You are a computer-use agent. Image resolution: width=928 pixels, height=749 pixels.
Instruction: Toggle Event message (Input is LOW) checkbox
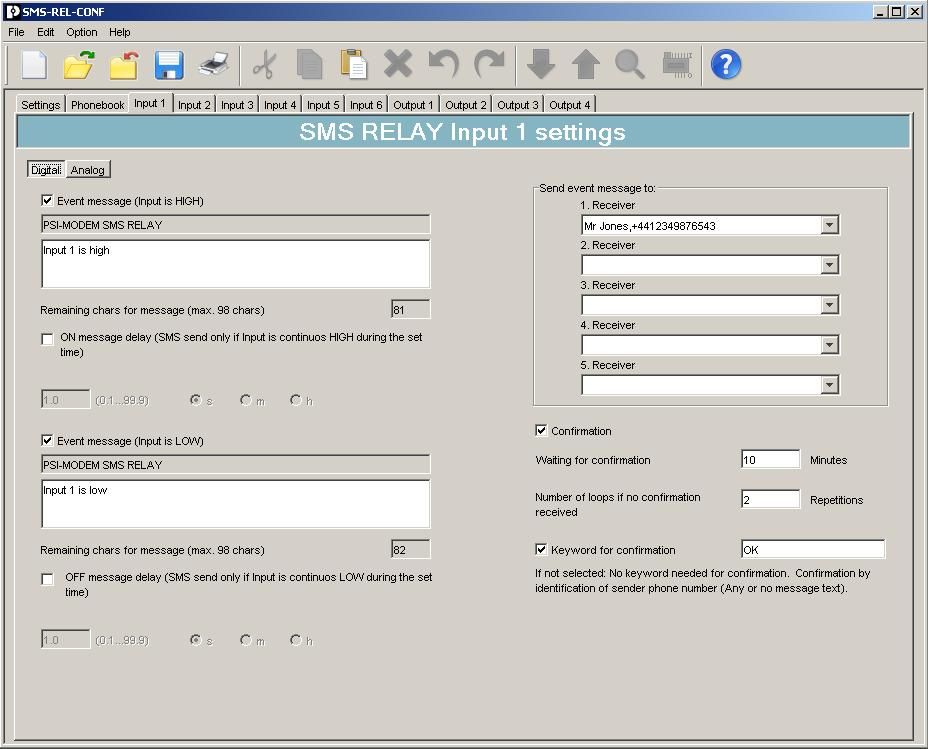click(x=47, y=440)
